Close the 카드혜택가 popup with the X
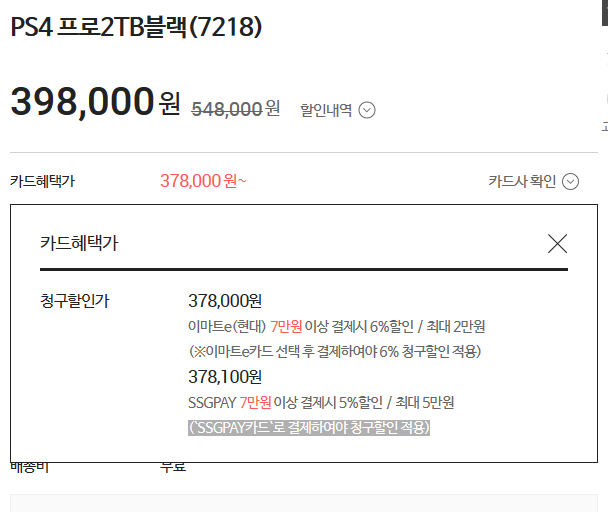The image size is (608, 512). pyautogui.click(x=557, y=243)
